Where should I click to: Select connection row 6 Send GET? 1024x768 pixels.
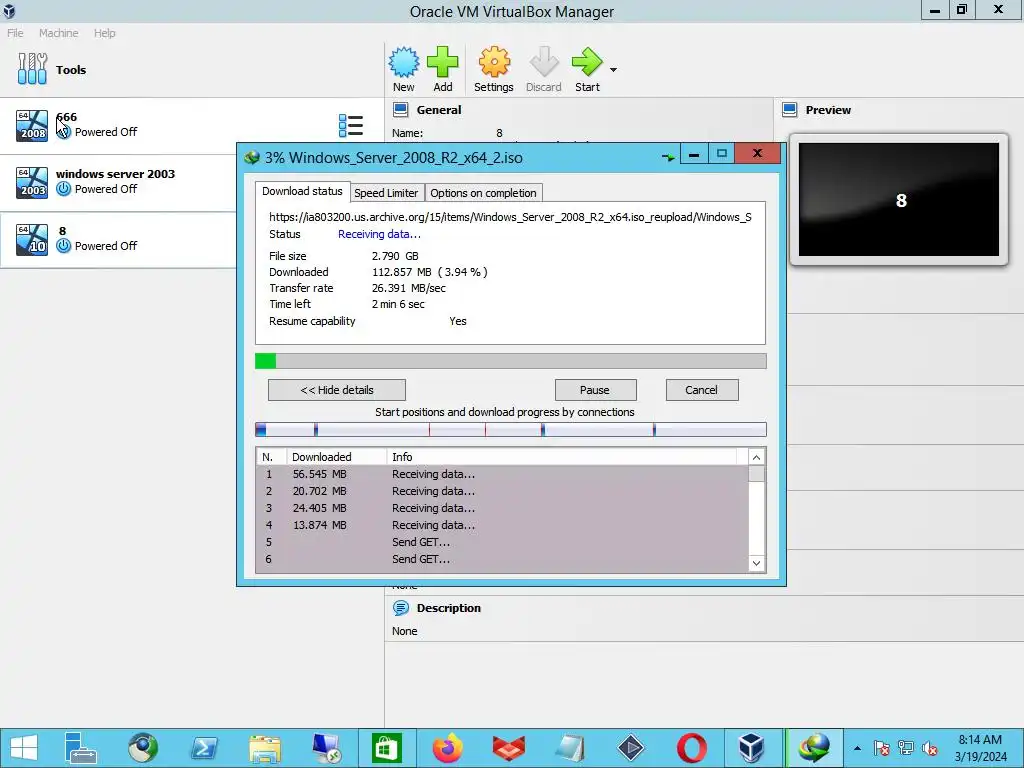(502, 559)
